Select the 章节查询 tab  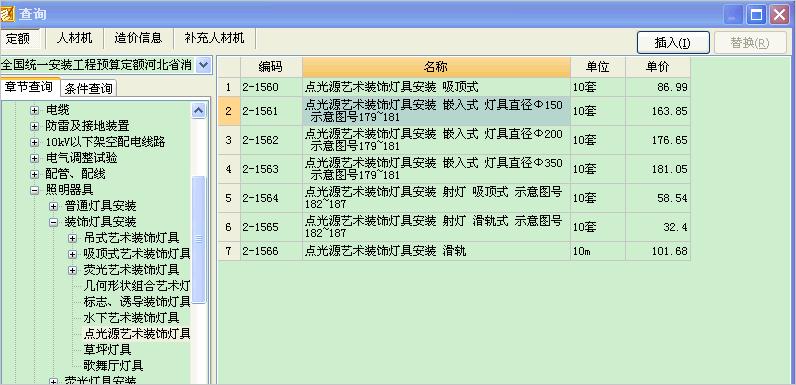(x=29, y=87)
